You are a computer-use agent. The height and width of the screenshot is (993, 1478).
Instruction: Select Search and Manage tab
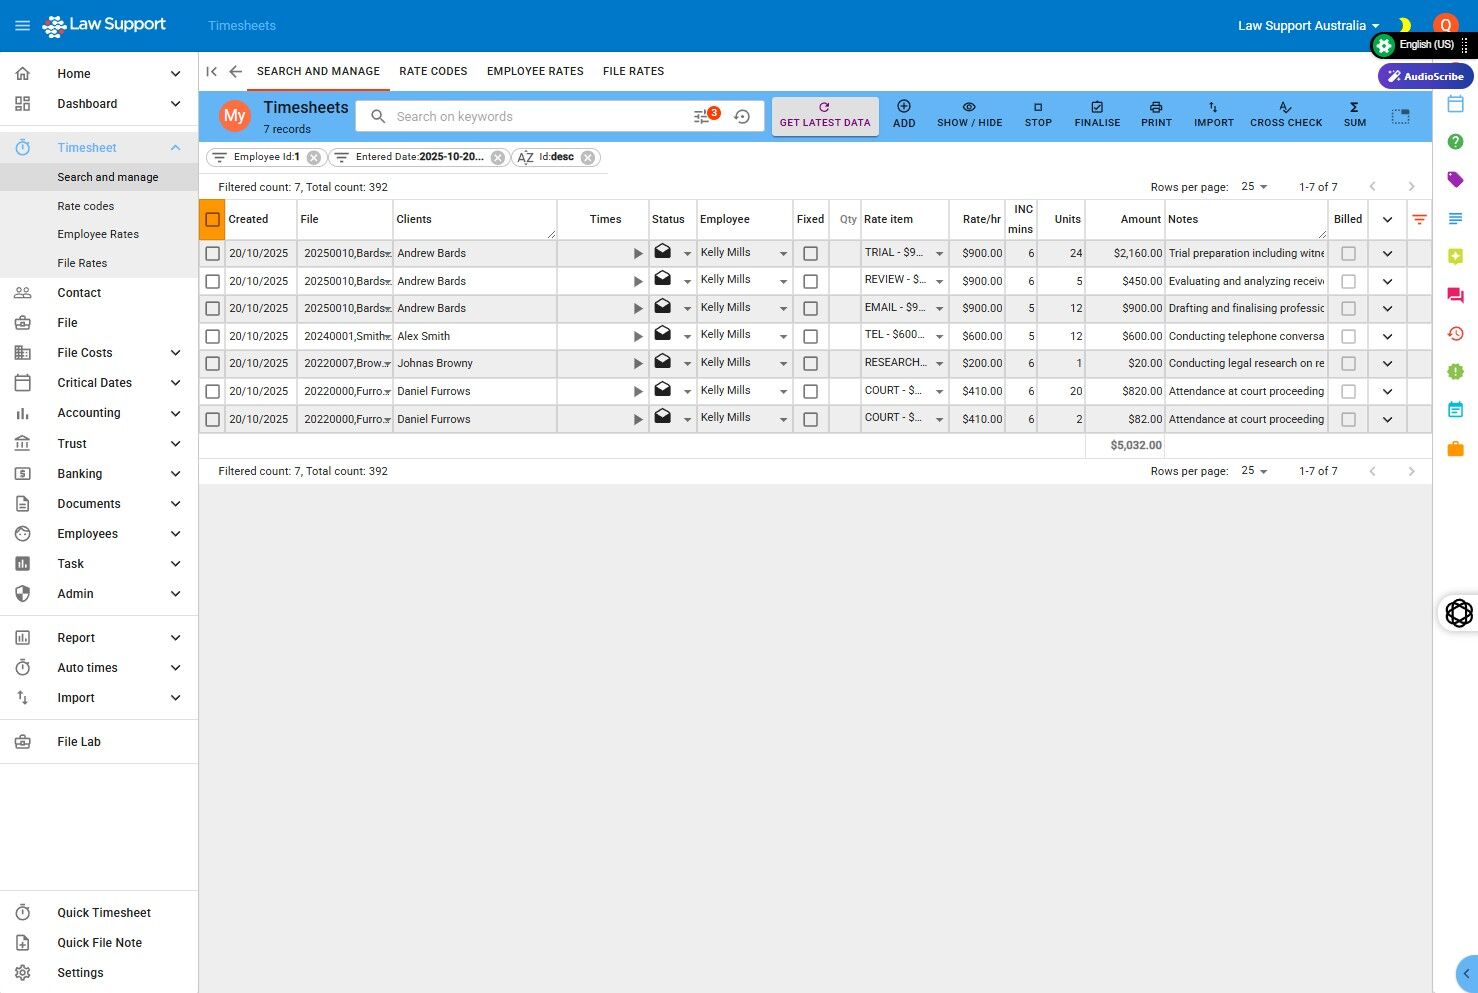[x=318, y=71]
